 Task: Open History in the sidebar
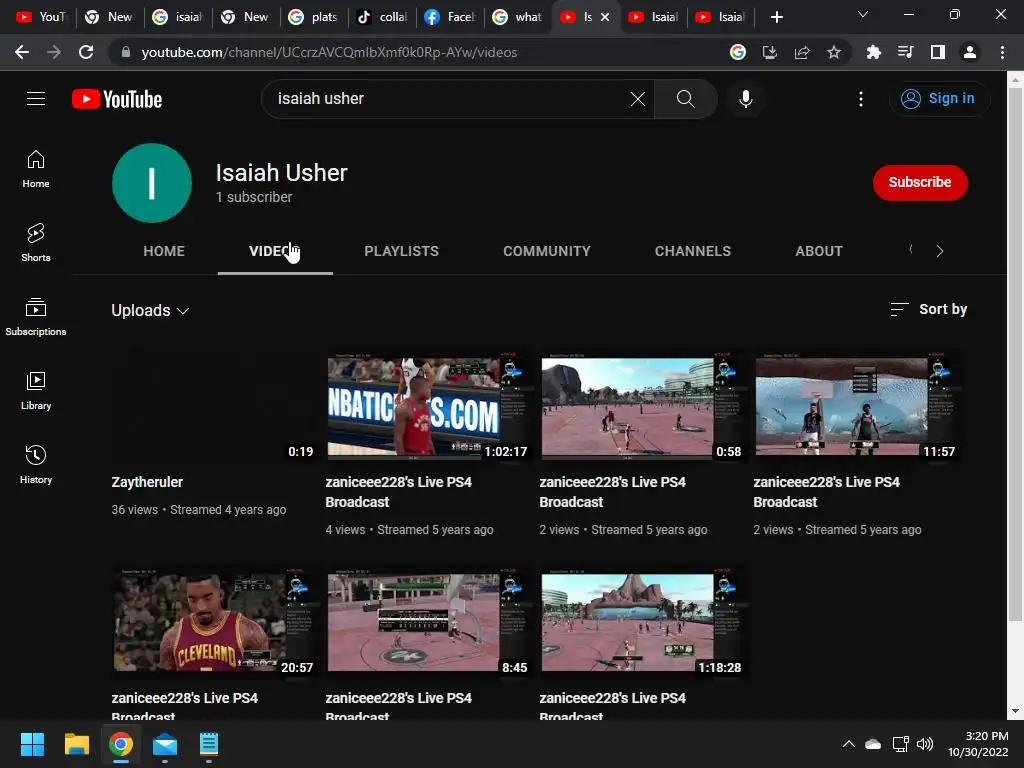36,464
